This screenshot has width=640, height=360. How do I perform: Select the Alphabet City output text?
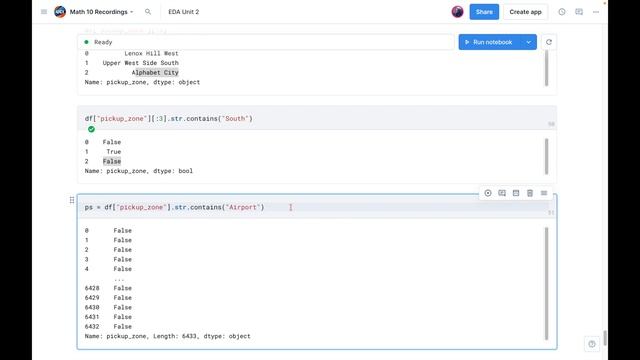pyautogui.click(x=155, y=73)
